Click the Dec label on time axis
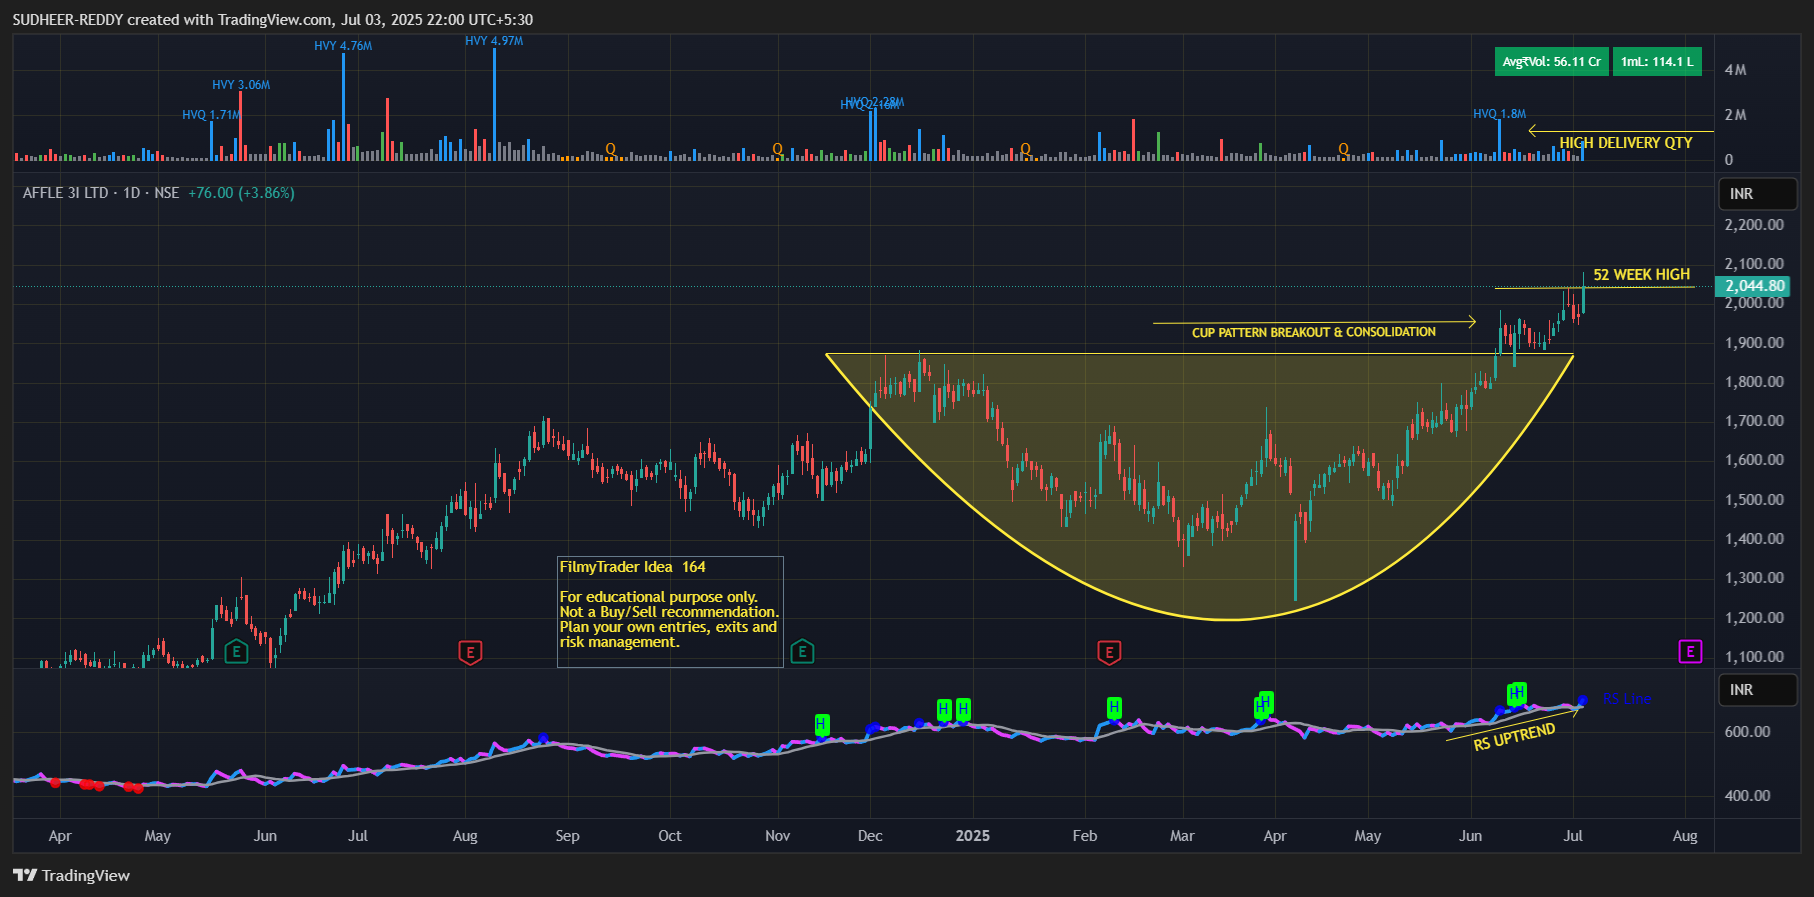 870,836
